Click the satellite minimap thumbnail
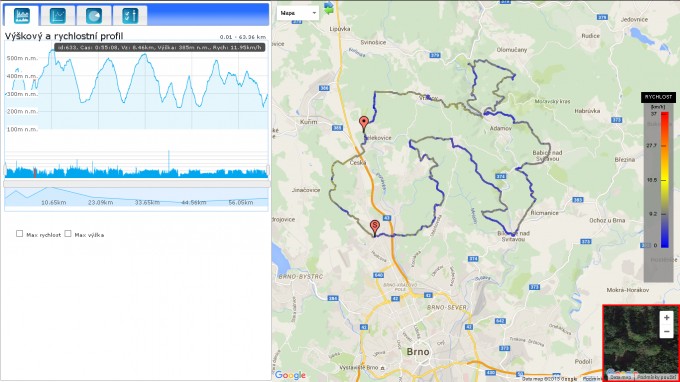This screenshot has height=382, width=680. point(641,343)
